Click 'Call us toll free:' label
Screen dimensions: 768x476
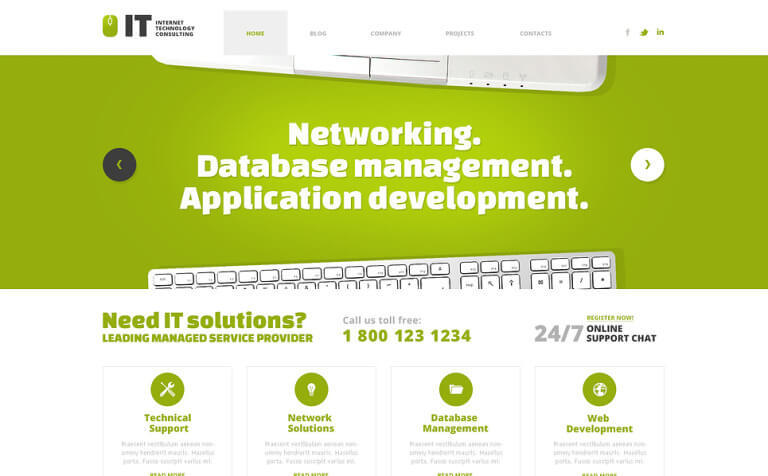pyautogui.click(x=382, y=320)
